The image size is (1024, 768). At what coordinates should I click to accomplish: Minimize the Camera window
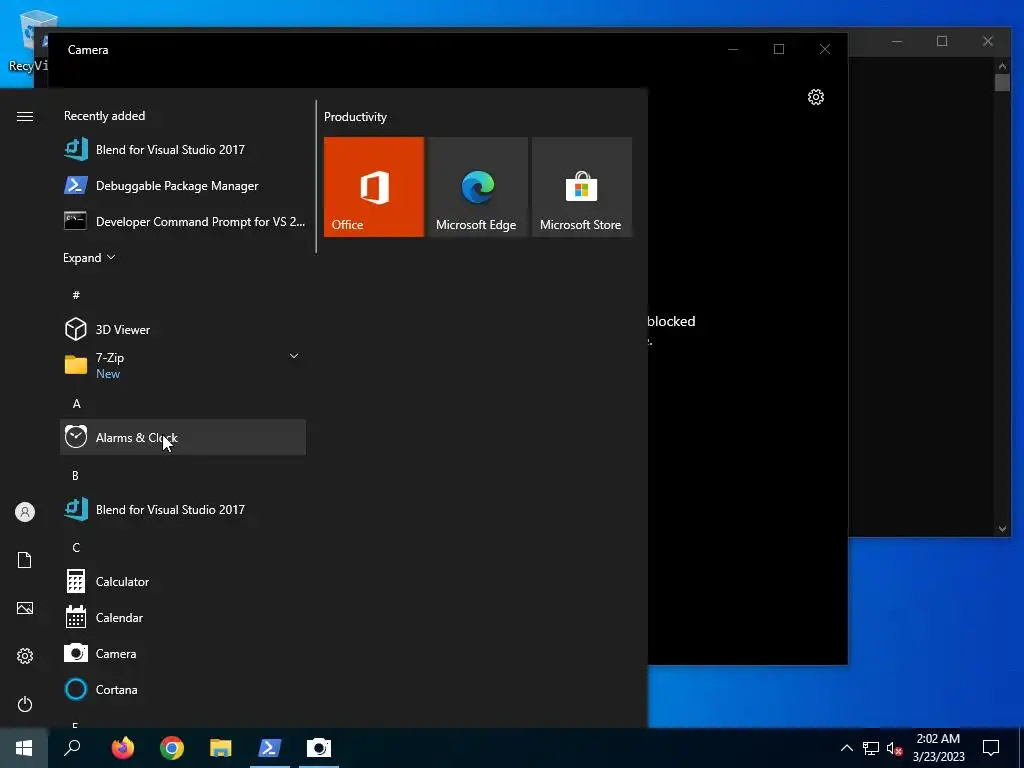733,50
